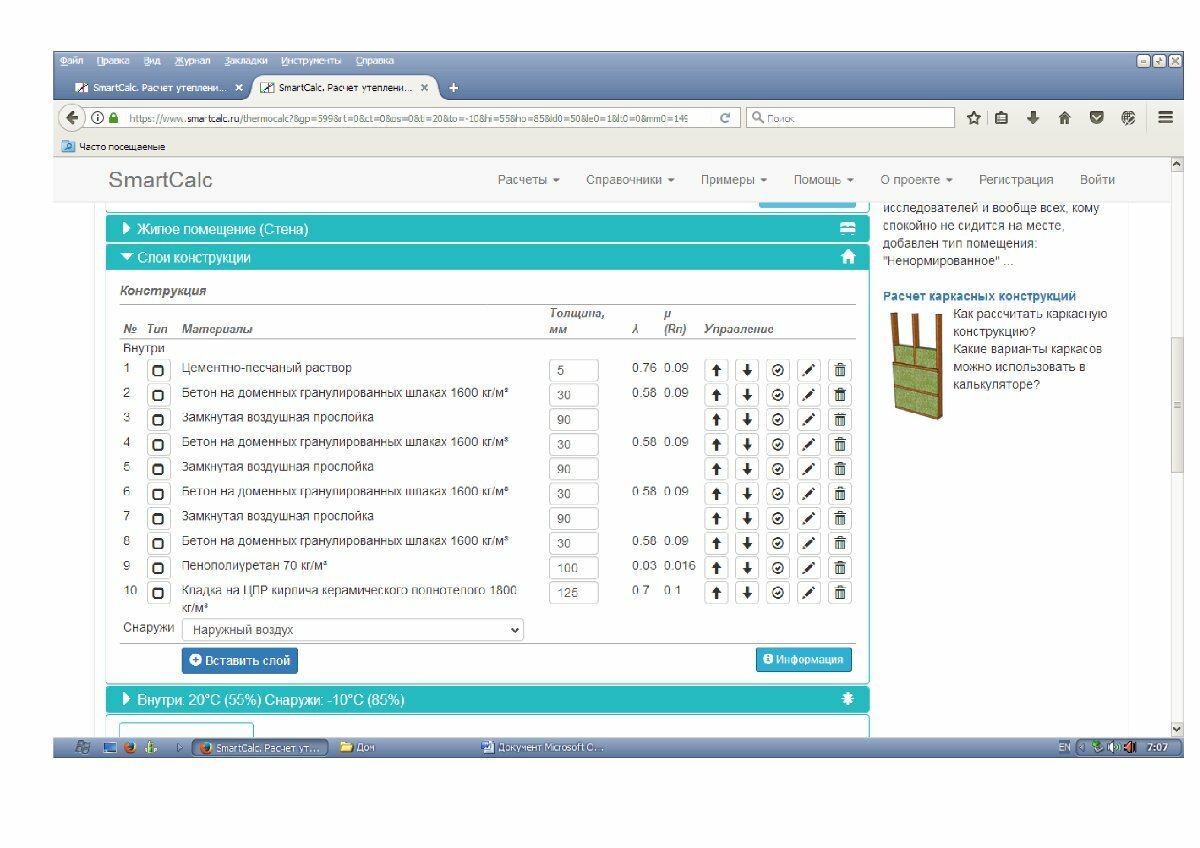Move layer 6 up with arrow icon
1200x848 pixels.
click(x=716, y=494)
